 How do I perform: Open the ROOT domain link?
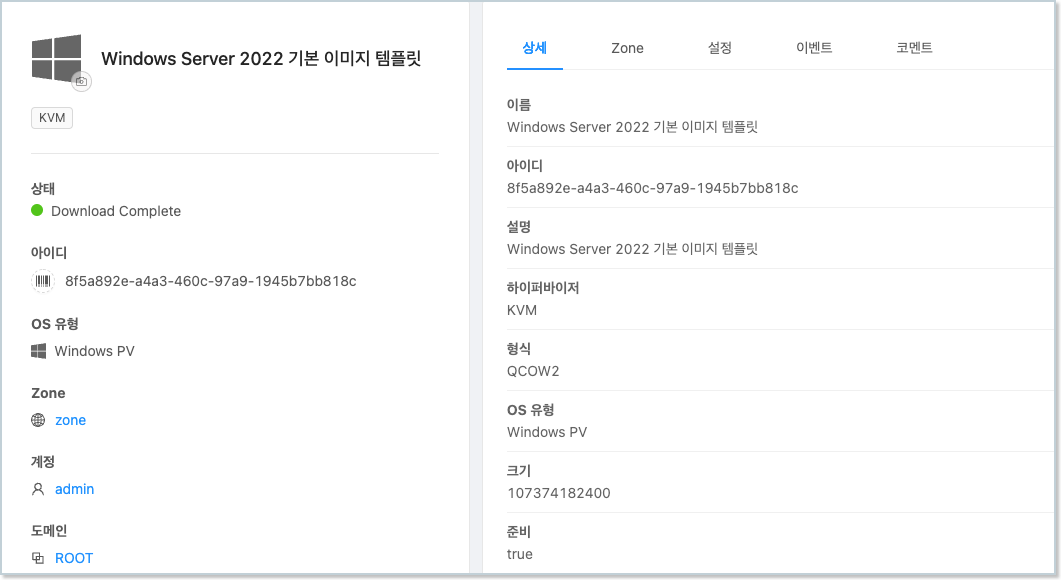tap(74, 558)
